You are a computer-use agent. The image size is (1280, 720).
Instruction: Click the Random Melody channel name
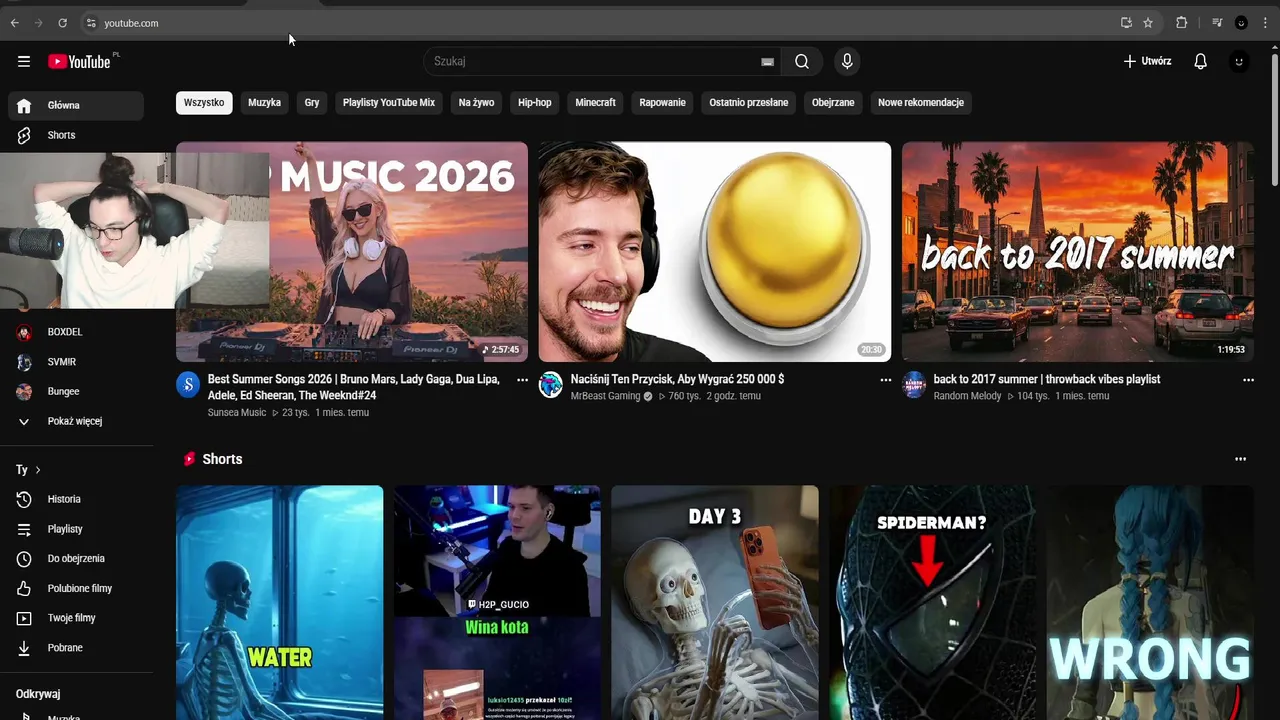(968, 396)
